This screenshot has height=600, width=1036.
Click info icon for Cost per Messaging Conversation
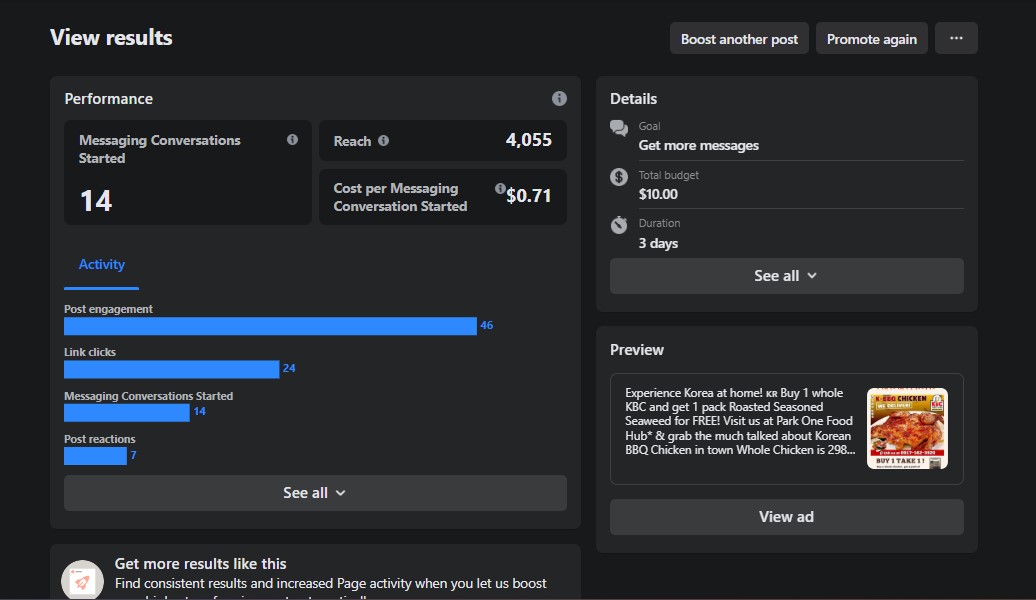pyautogui.click(x=500, y=188)
